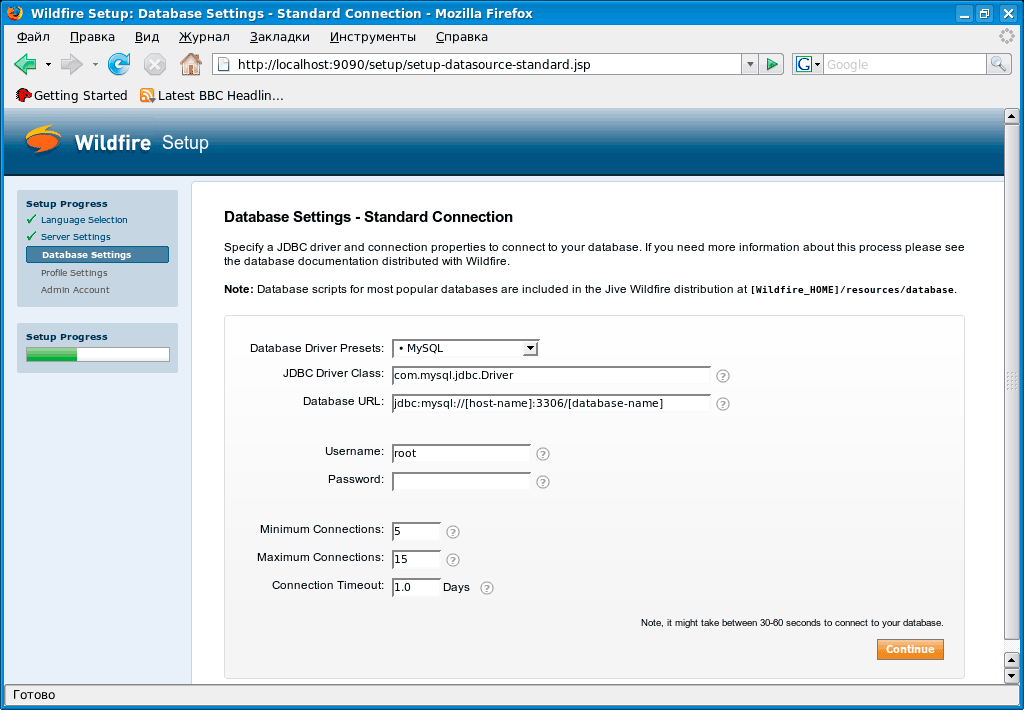1024x710 pixels.
Task: Click the orange Continue button
Action: [910, 649]
